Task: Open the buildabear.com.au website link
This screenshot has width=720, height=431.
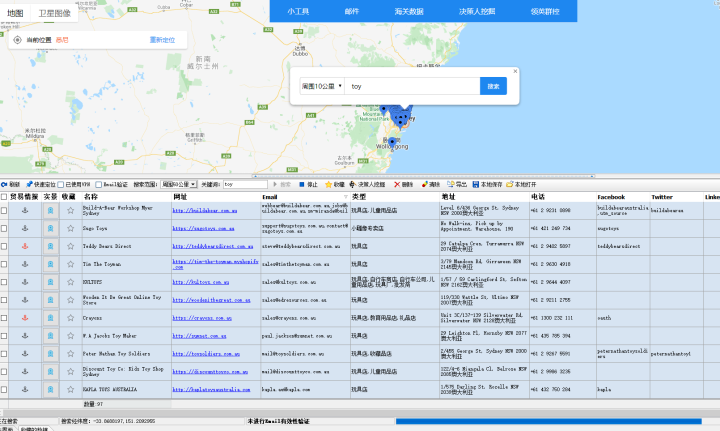Action: click(205, 210)
